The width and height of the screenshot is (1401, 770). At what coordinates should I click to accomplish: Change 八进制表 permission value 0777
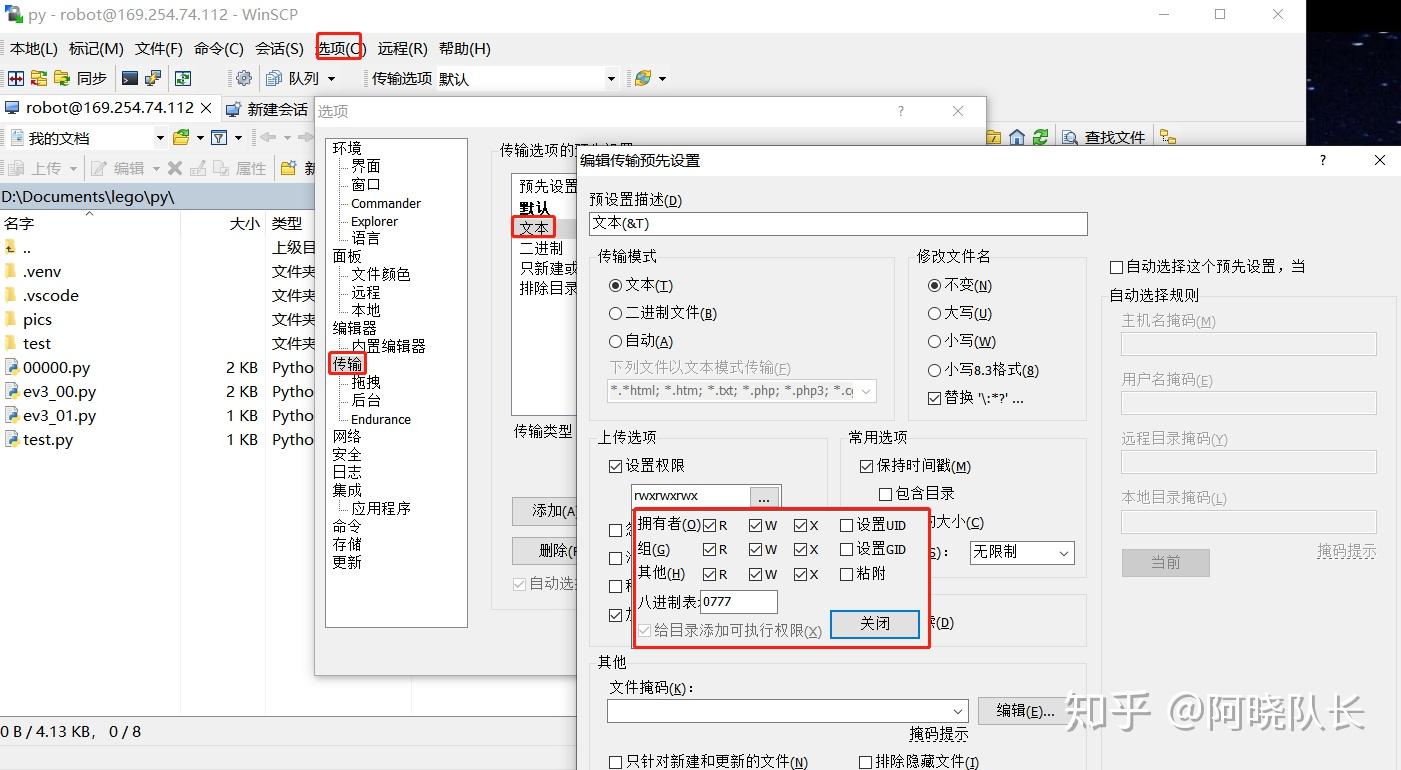[740, 601]
